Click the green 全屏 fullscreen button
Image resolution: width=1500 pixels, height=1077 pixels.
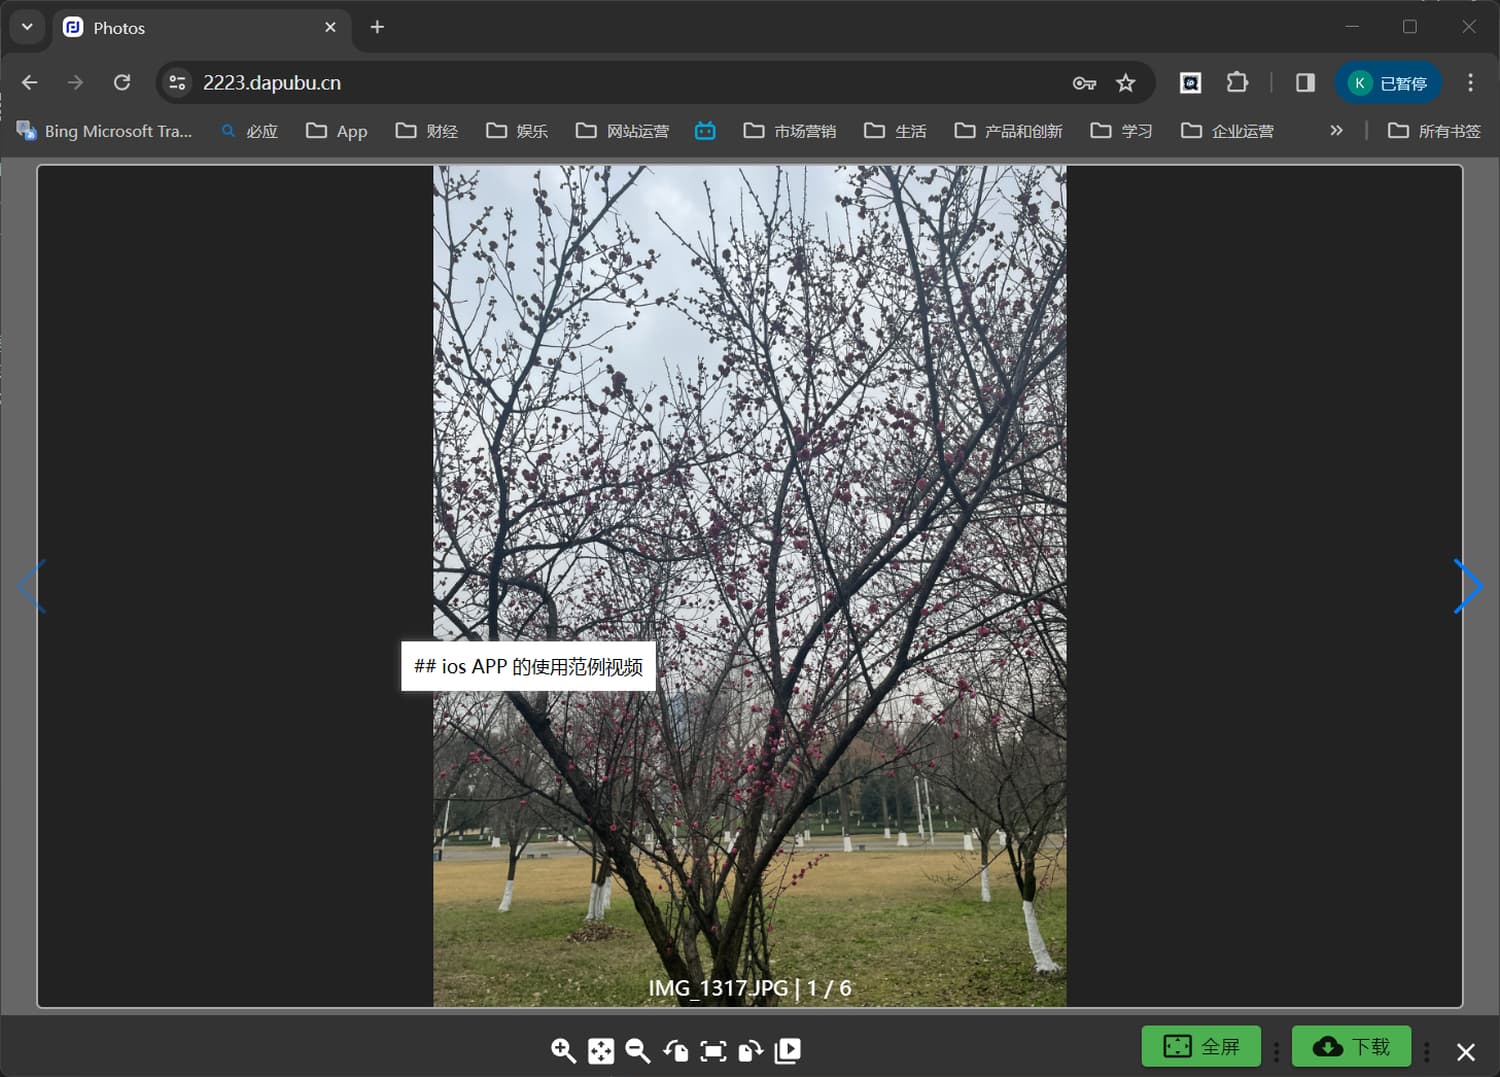point(1201,1046)
